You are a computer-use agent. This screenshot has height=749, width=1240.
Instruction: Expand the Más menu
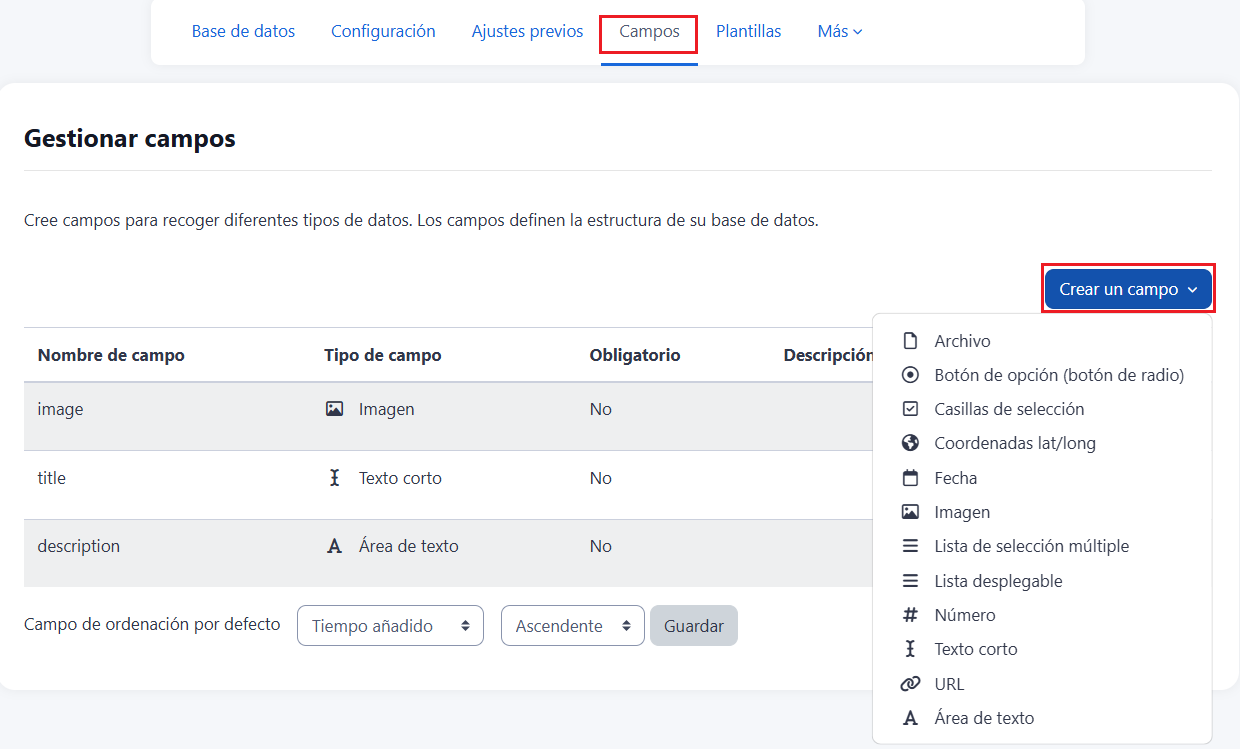839,31
